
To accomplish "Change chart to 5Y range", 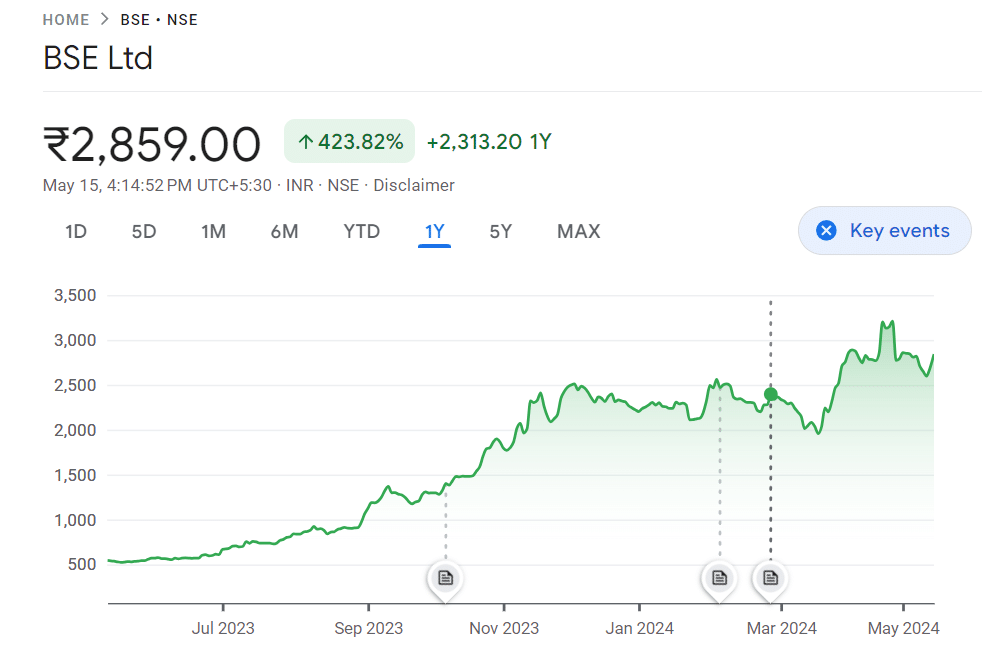I will 501,232.
